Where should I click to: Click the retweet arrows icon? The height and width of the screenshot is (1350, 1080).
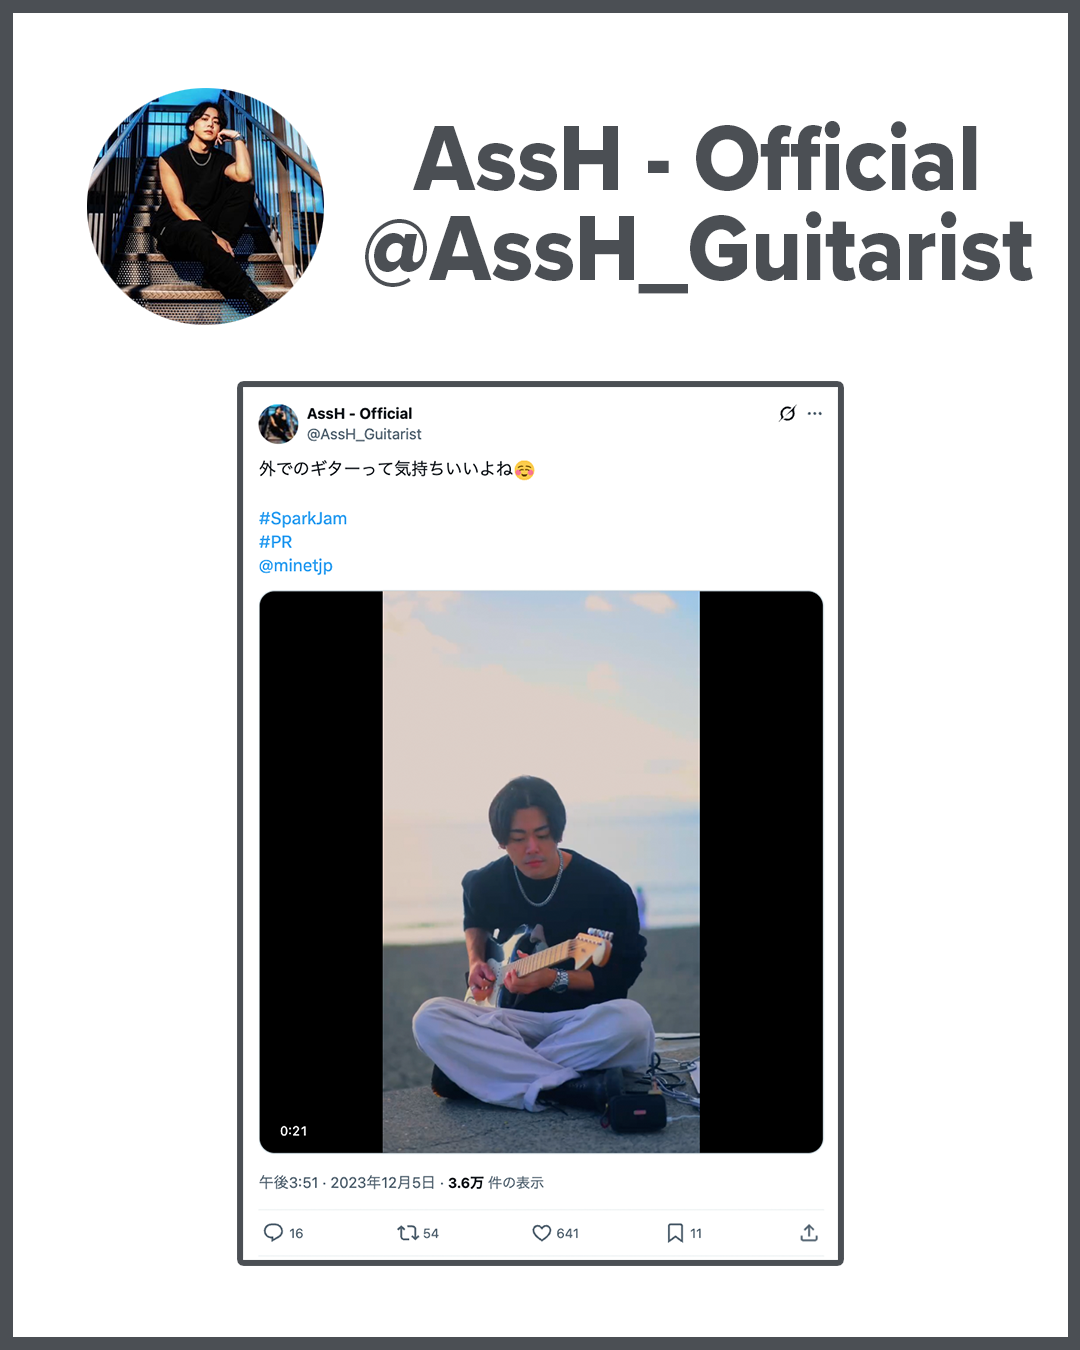pos(408,1233)
